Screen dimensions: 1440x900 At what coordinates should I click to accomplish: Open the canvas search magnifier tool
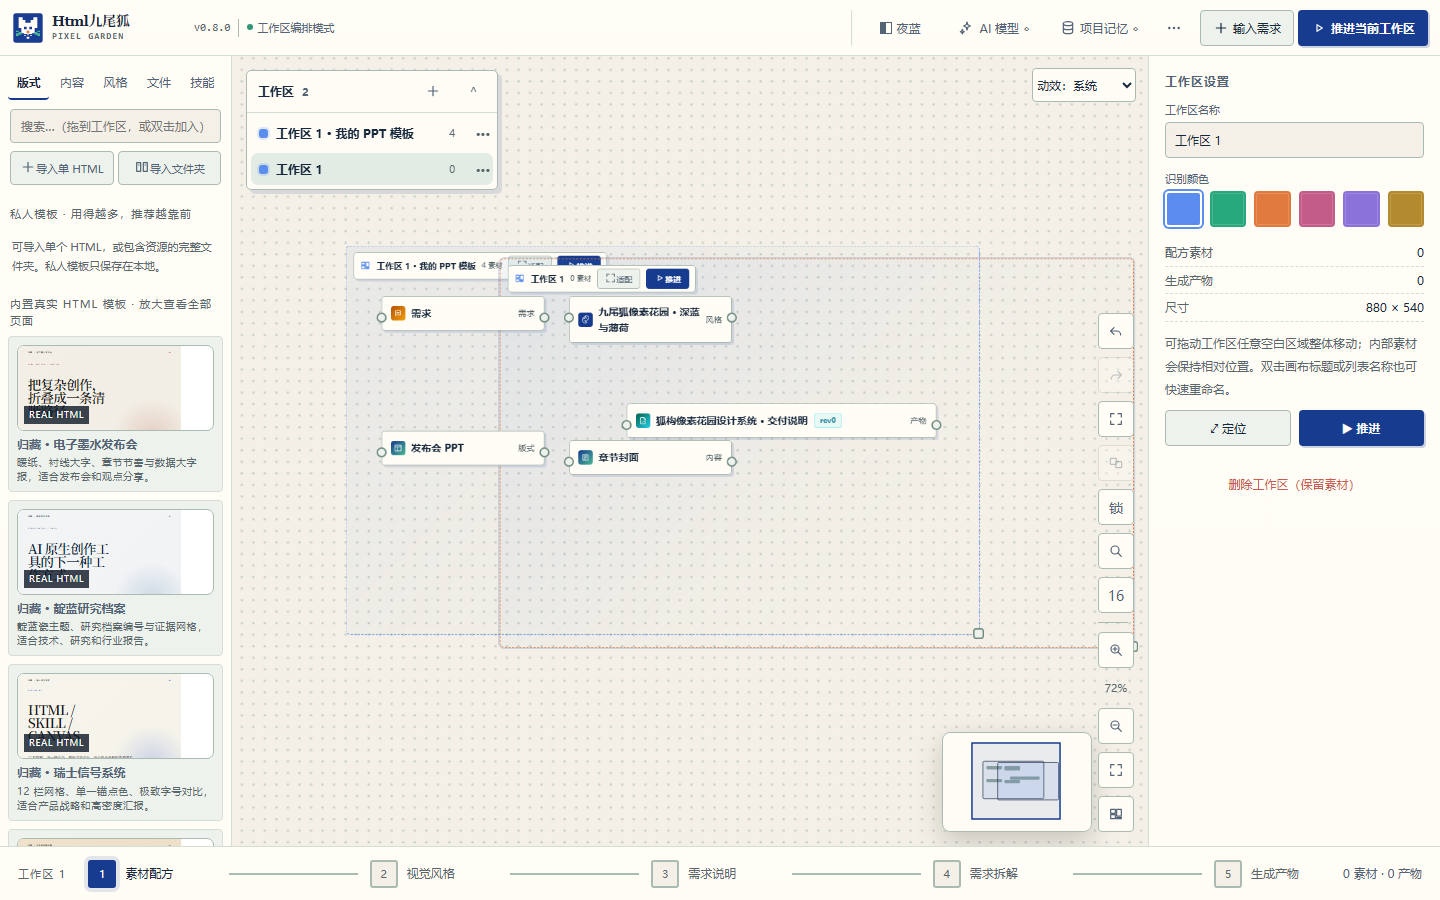tap(1116, 551)
